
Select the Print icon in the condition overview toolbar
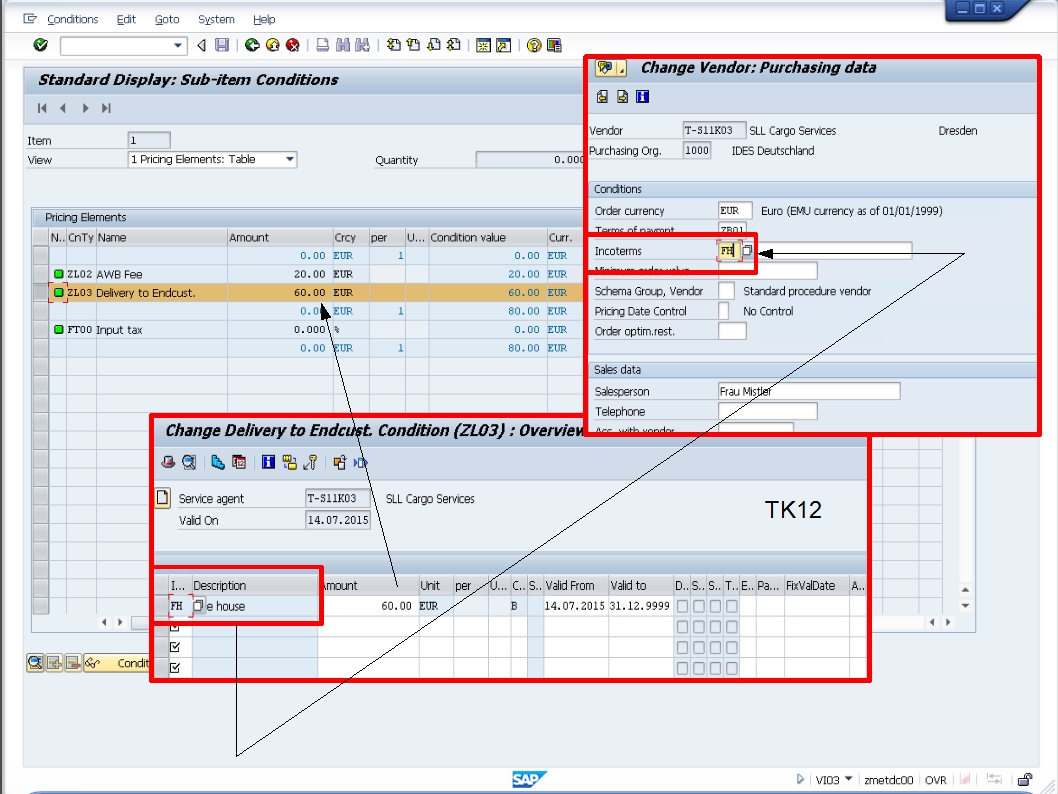point(168,462)
